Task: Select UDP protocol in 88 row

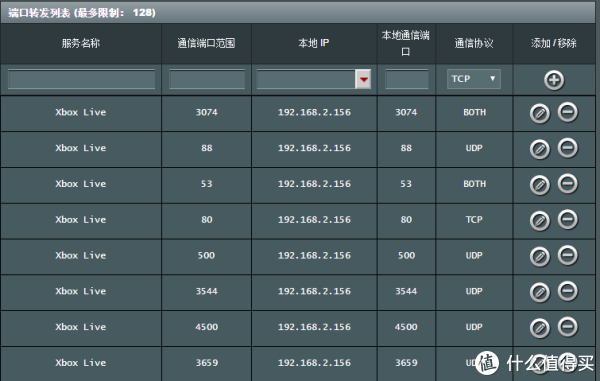Action: [x=474, y=148]
